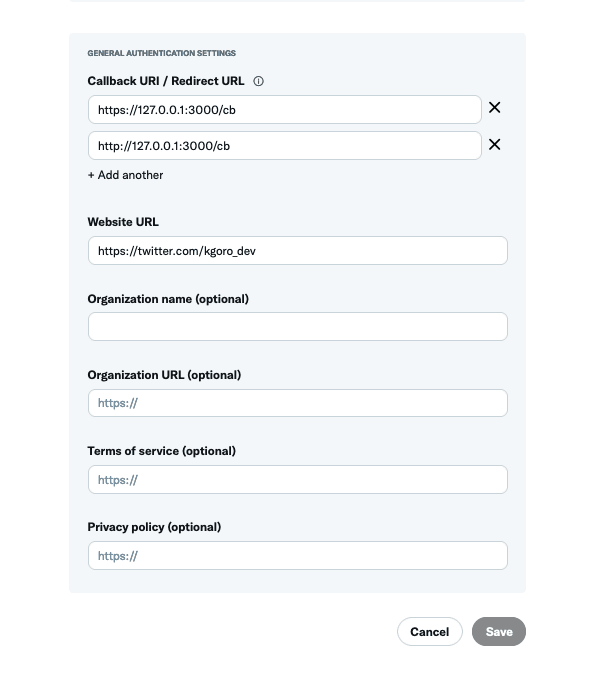
Task: Remove the http://127.0.0.1:3000/cb callback entry
Action: pos(494,144)
